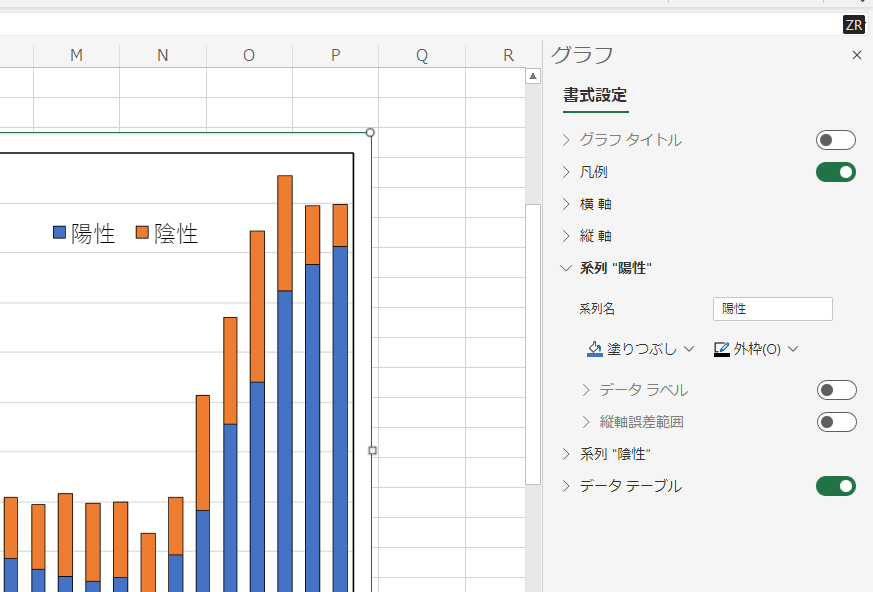Image resolution: width=873 pixels, height=592 pixels.
Task: Click the paint bucket fill icon
Action: pyautogui.click(x=594, y=349)
